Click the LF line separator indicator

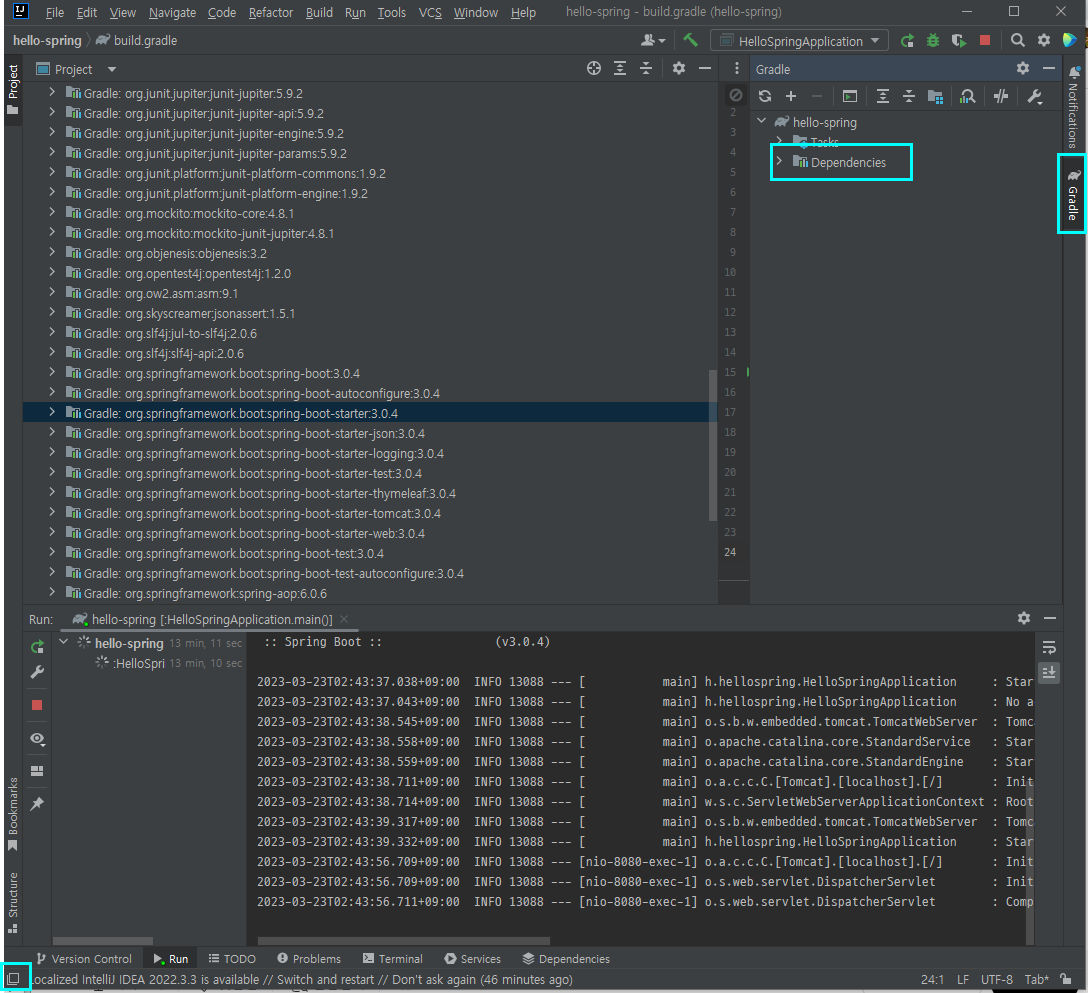[x=962, y=979]
